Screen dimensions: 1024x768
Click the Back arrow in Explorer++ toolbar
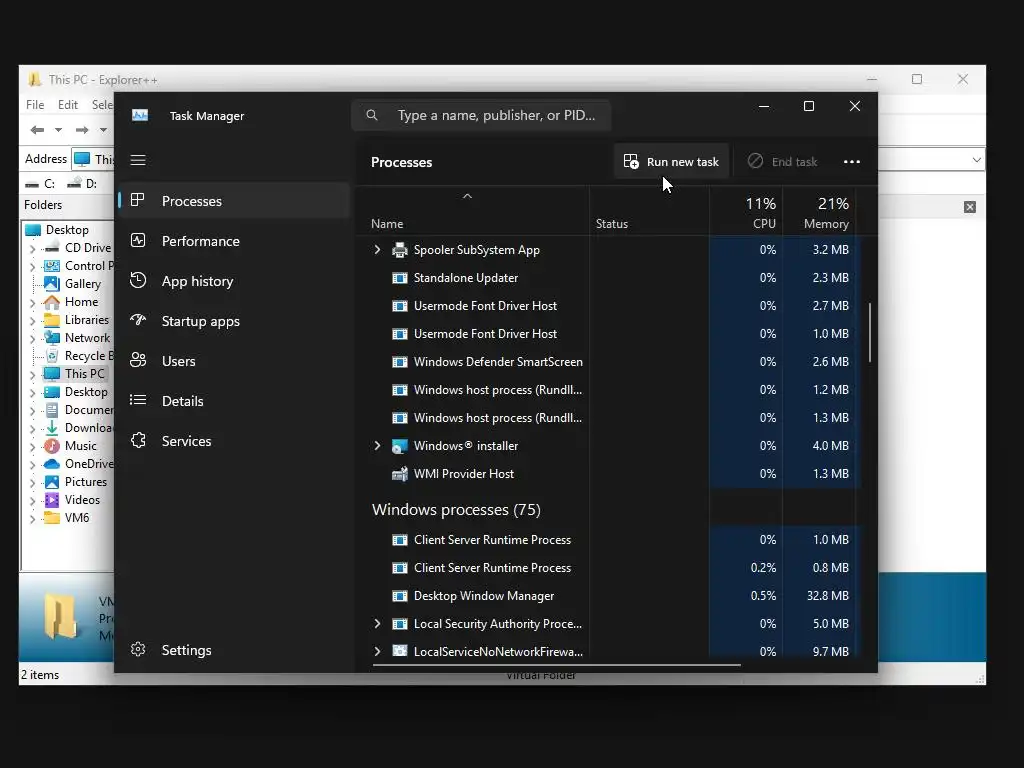37,130
